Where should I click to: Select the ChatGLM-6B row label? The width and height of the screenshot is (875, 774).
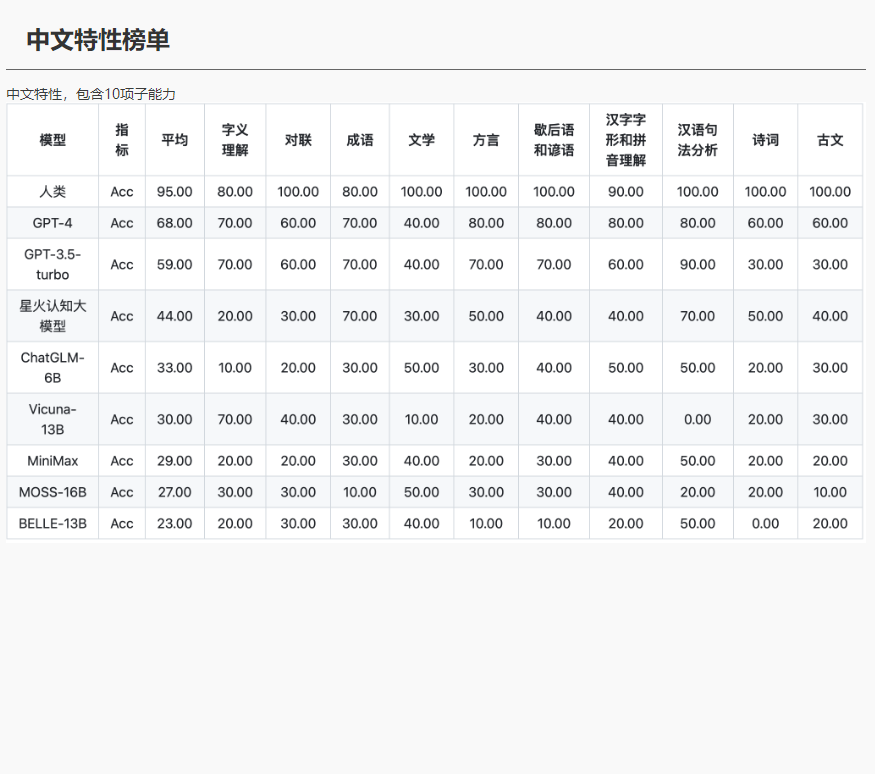click(52, 368)
